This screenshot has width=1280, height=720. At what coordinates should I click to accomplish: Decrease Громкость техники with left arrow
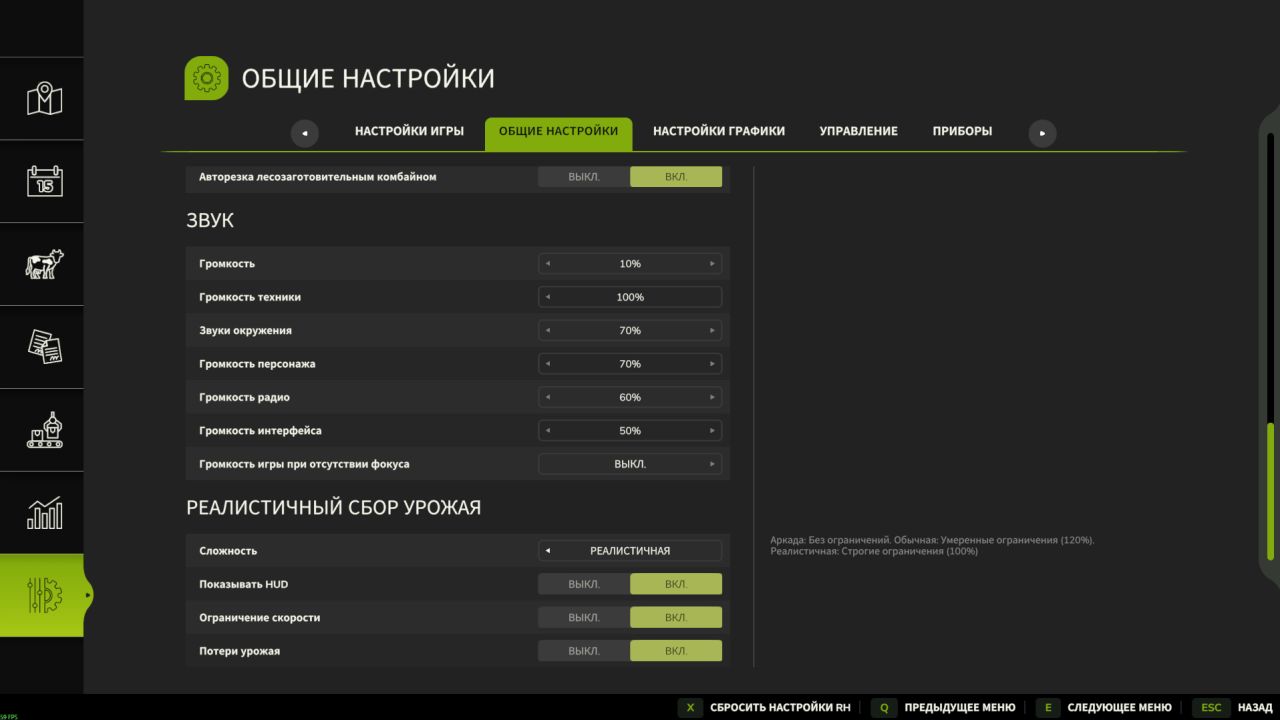point(548,297)
